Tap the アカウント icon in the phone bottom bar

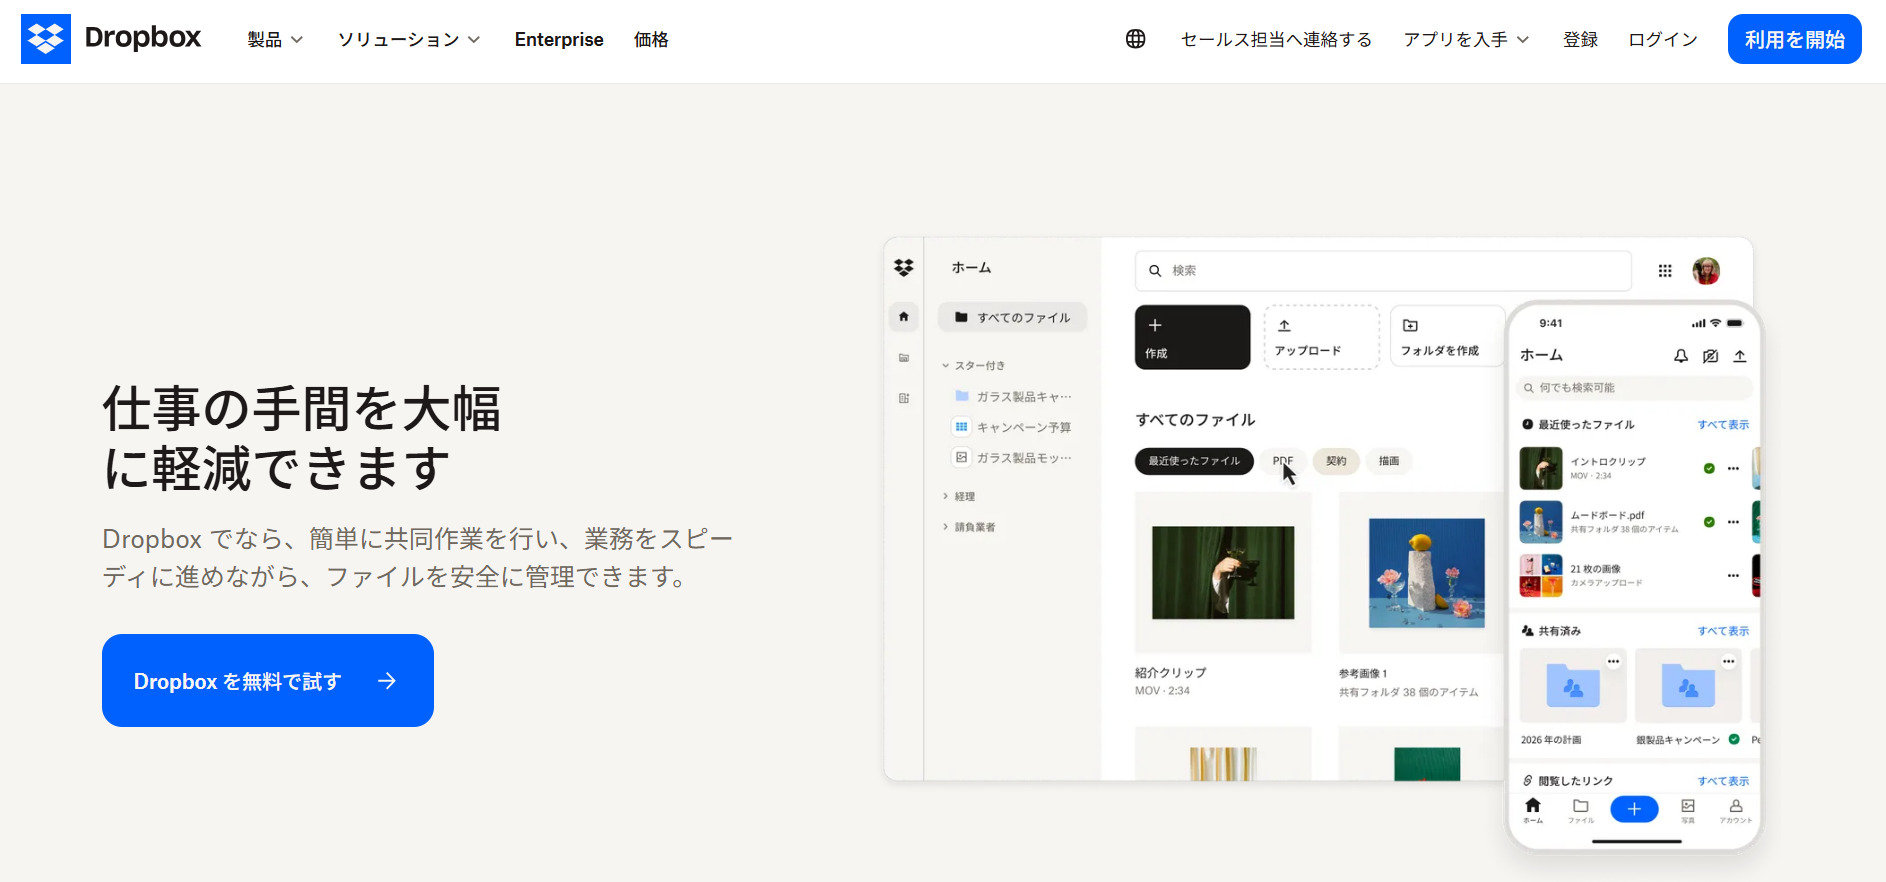pyautogui.click(x=1736, y=810)
